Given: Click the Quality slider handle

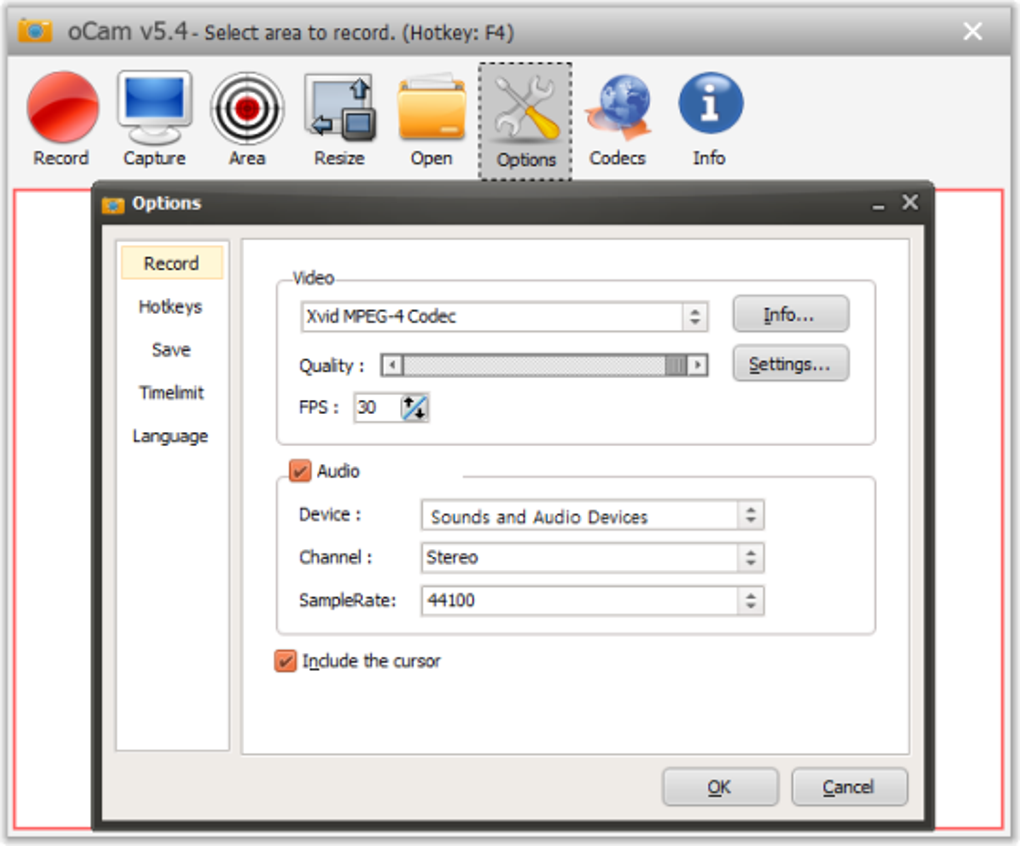Looking at the screenshot, I should (x=676, y=365).
